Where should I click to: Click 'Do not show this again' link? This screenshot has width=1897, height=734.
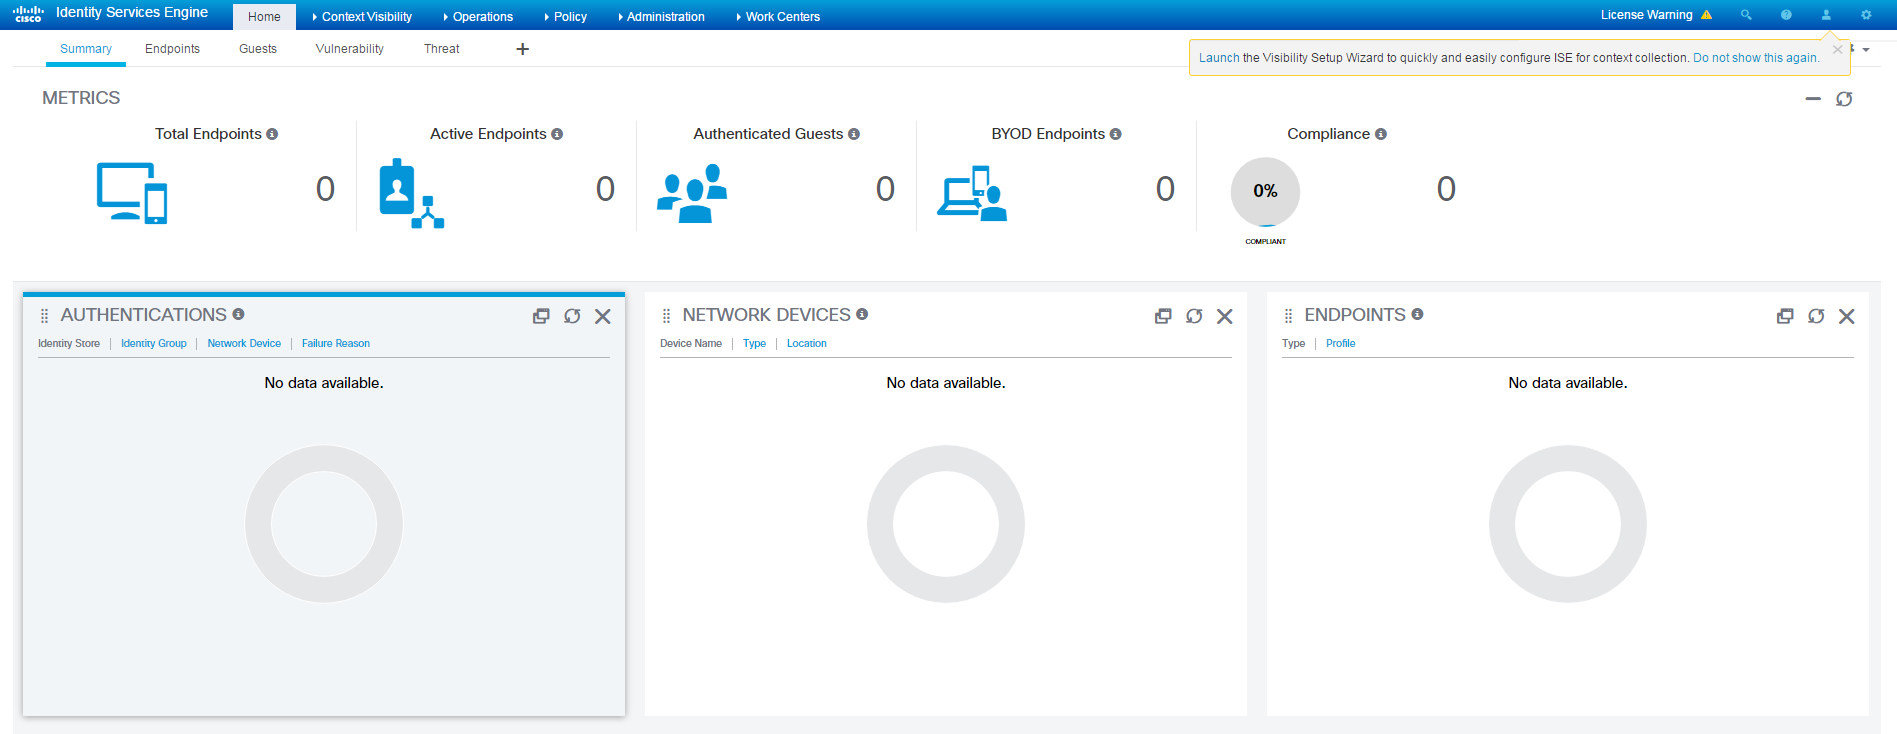click(x=1756, y=58)
